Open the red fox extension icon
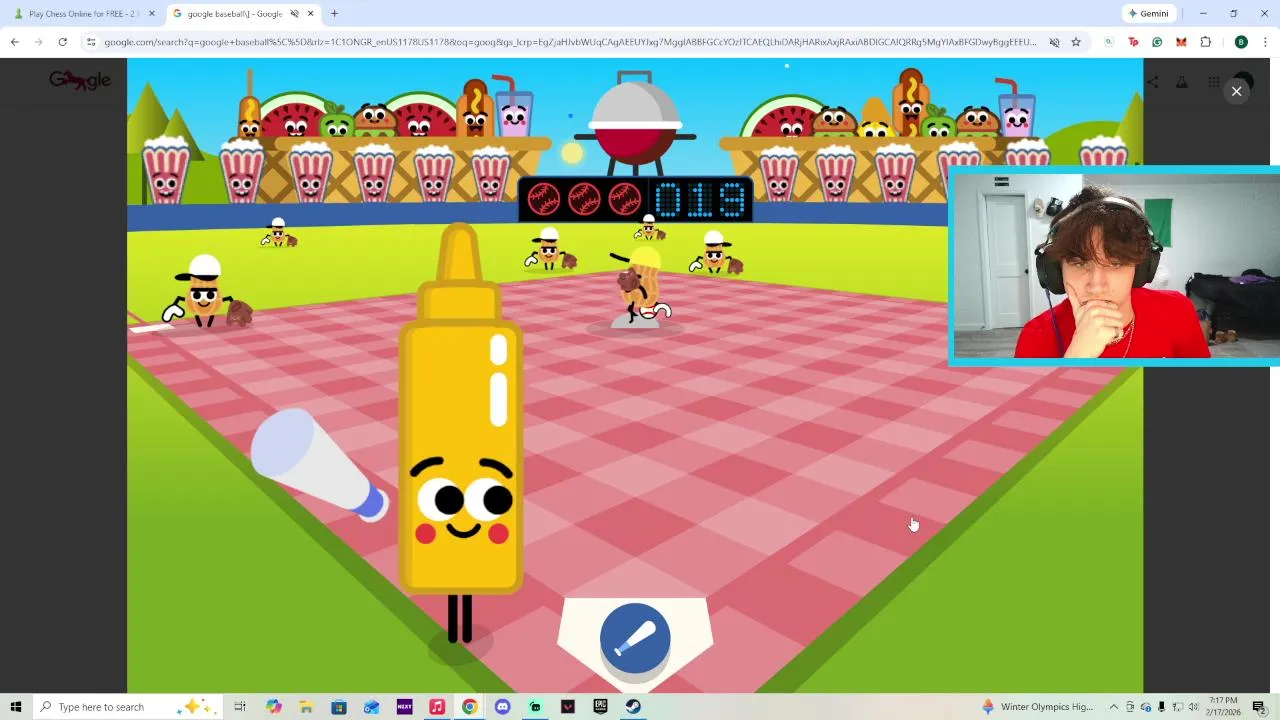This screenshot has width=1280, height=720. (1181, 42)
